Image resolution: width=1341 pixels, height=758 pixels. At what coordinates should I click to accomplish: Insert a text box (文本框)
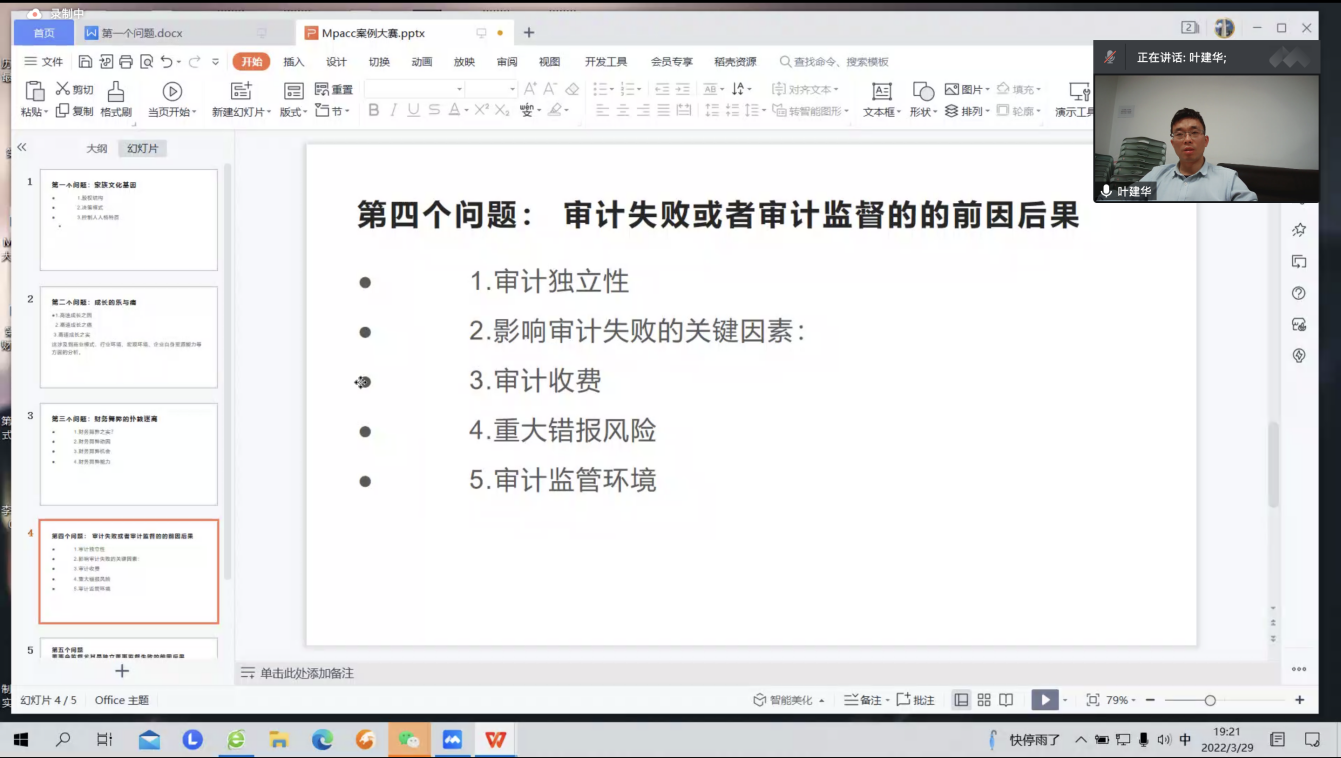[881, 92]
